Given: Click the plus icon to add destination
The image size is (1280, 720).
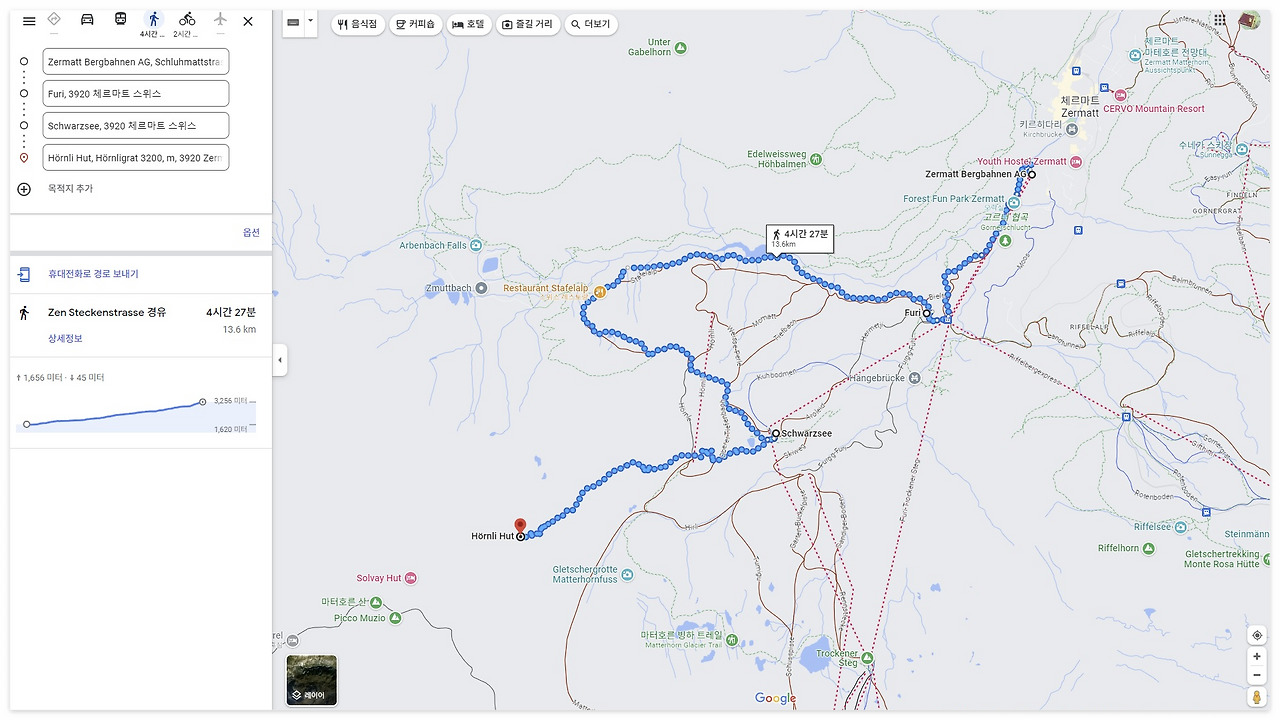Looking at the screenshot, I should coord(24,189).
